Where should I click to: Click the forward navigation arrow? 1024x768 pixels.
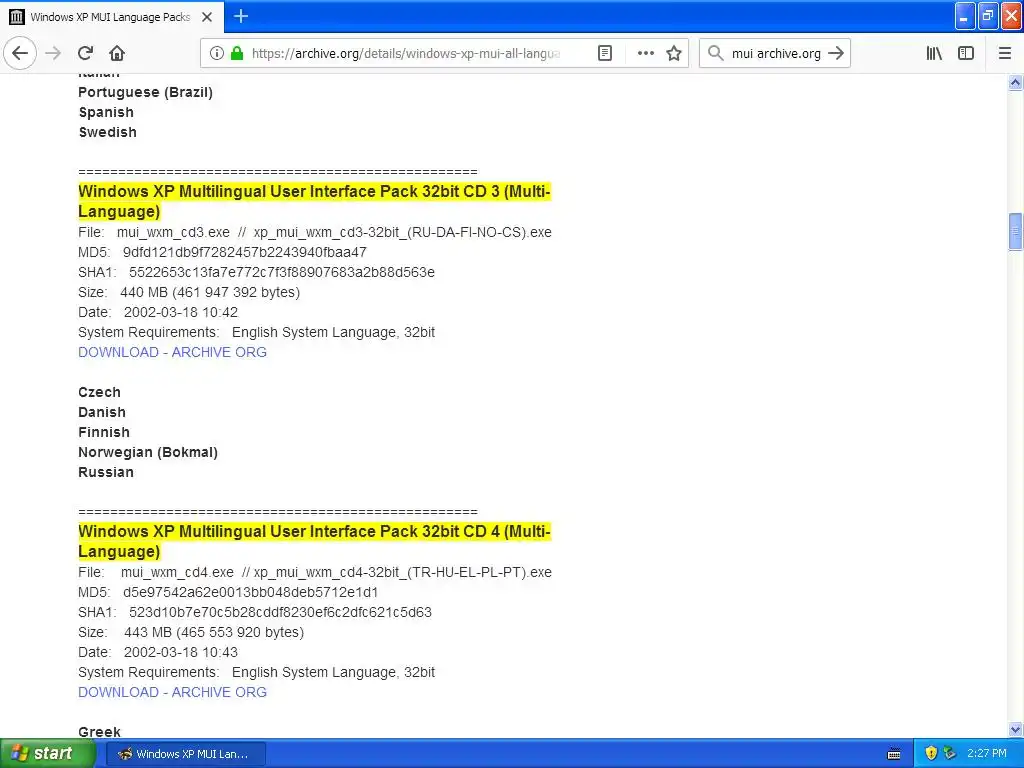(53, 53)
